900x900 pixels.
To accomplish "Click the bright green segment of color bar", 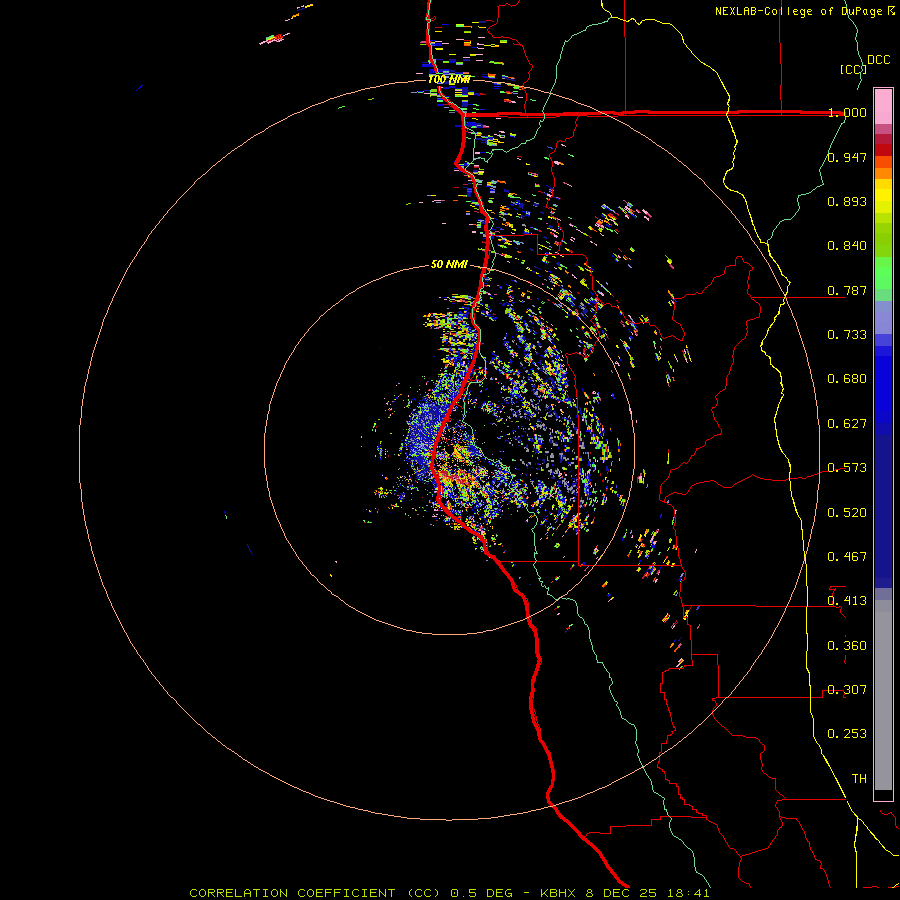I will tap(883, 273).
